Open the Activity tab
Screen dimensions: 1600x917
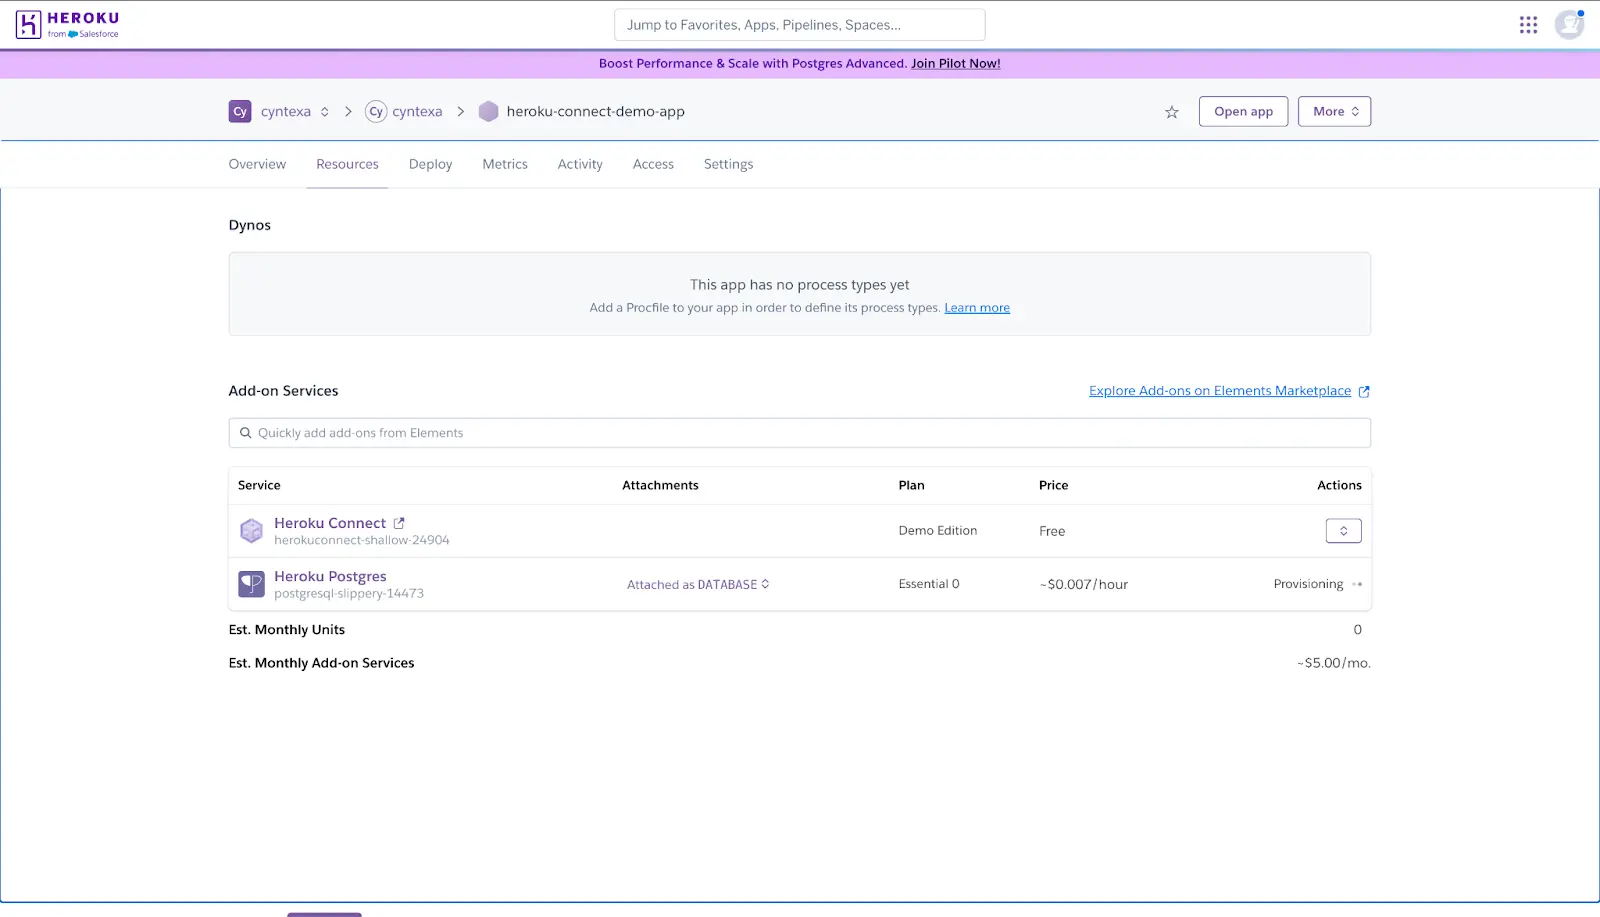pyautogui.click(x=579, y=164)
